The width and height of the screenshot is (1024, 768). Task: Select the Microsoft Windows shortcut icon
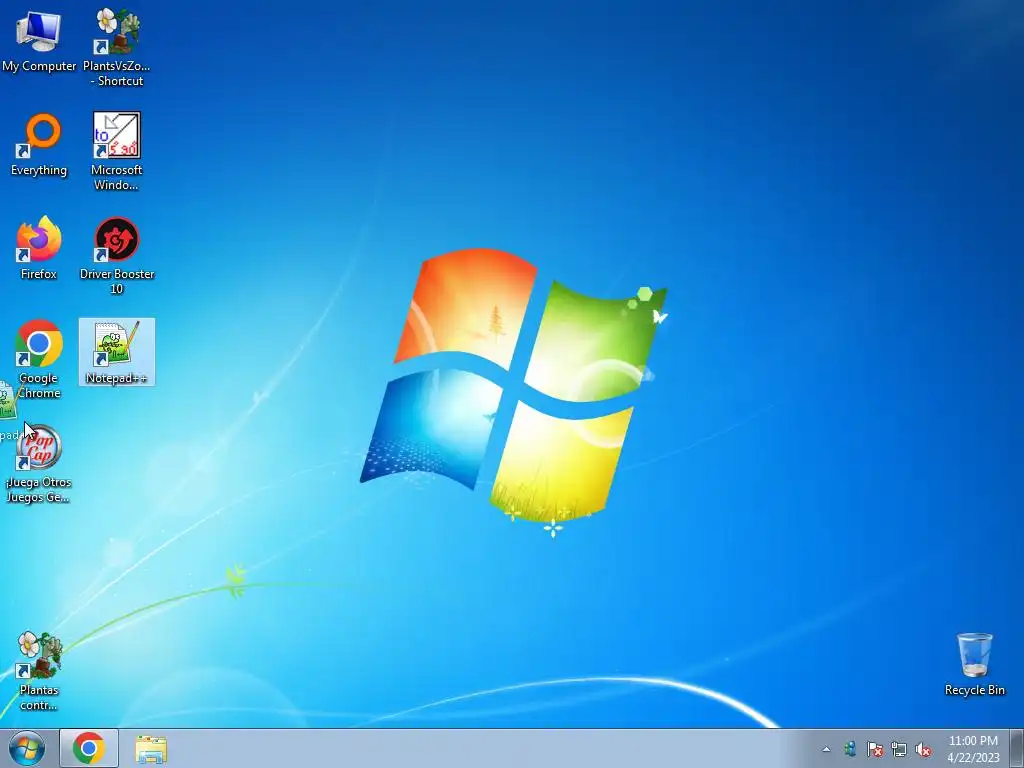[x=117, y=152]
